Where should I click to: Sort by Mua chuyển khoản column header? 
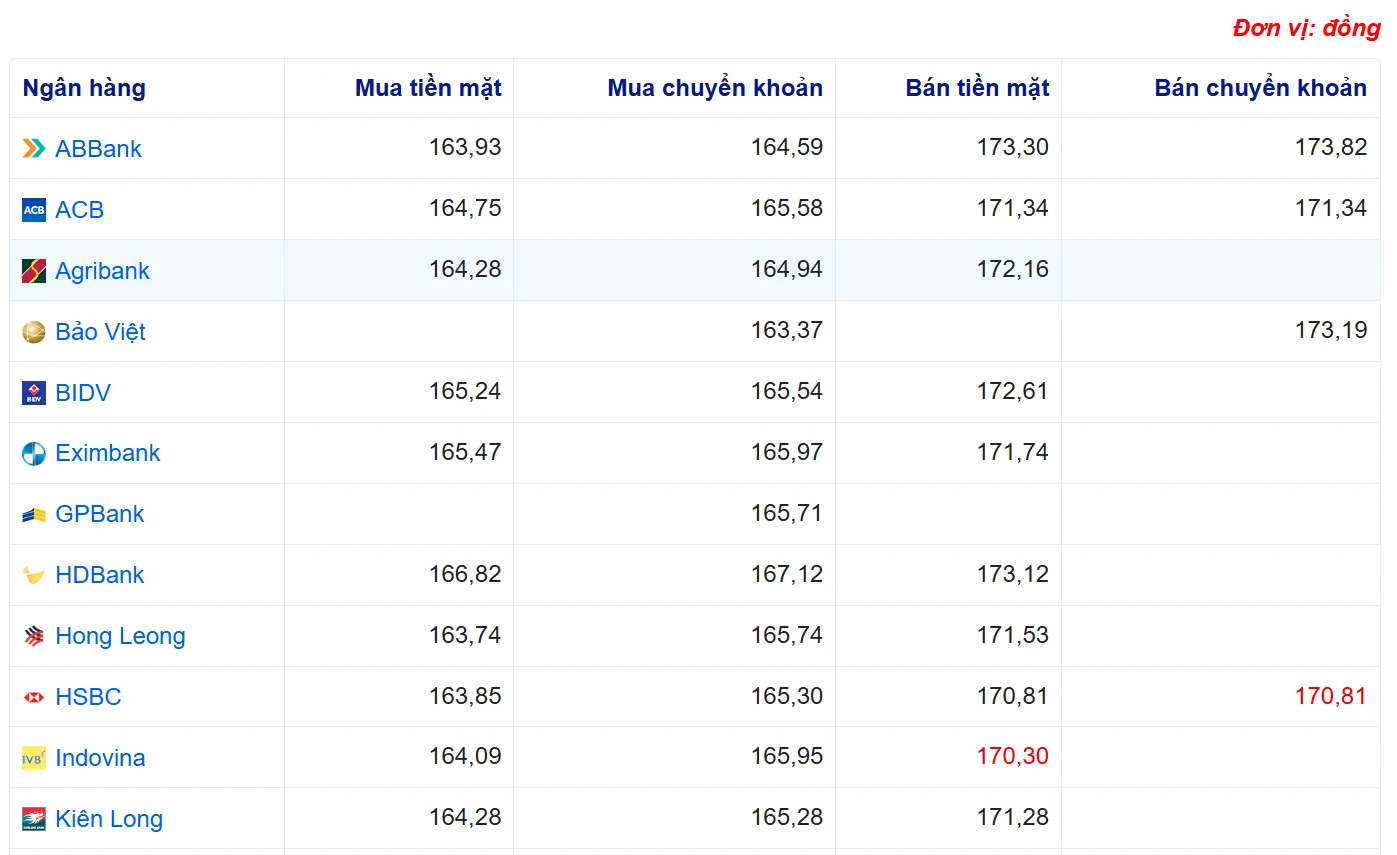pyautogui.click(x=715, y=88)
